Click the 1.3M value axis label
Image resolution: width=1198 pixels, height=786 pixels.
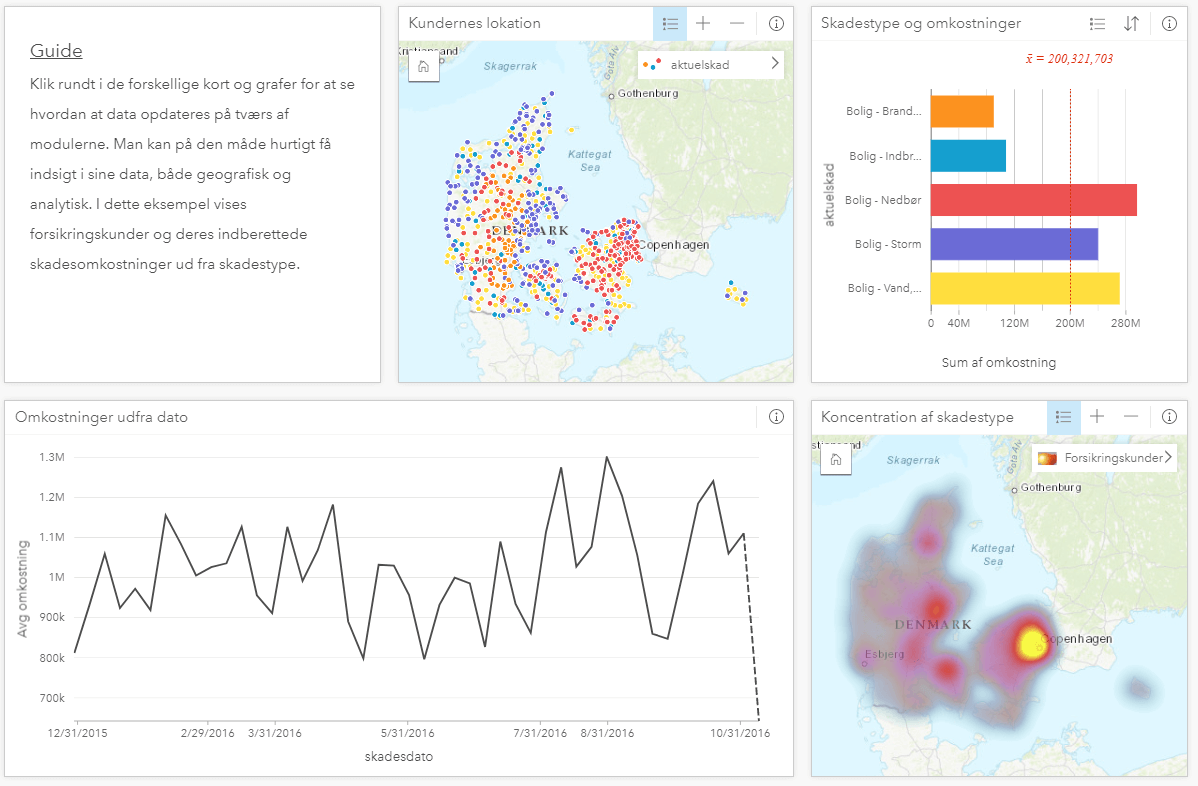pyautogui.click(x=52, y=458)
